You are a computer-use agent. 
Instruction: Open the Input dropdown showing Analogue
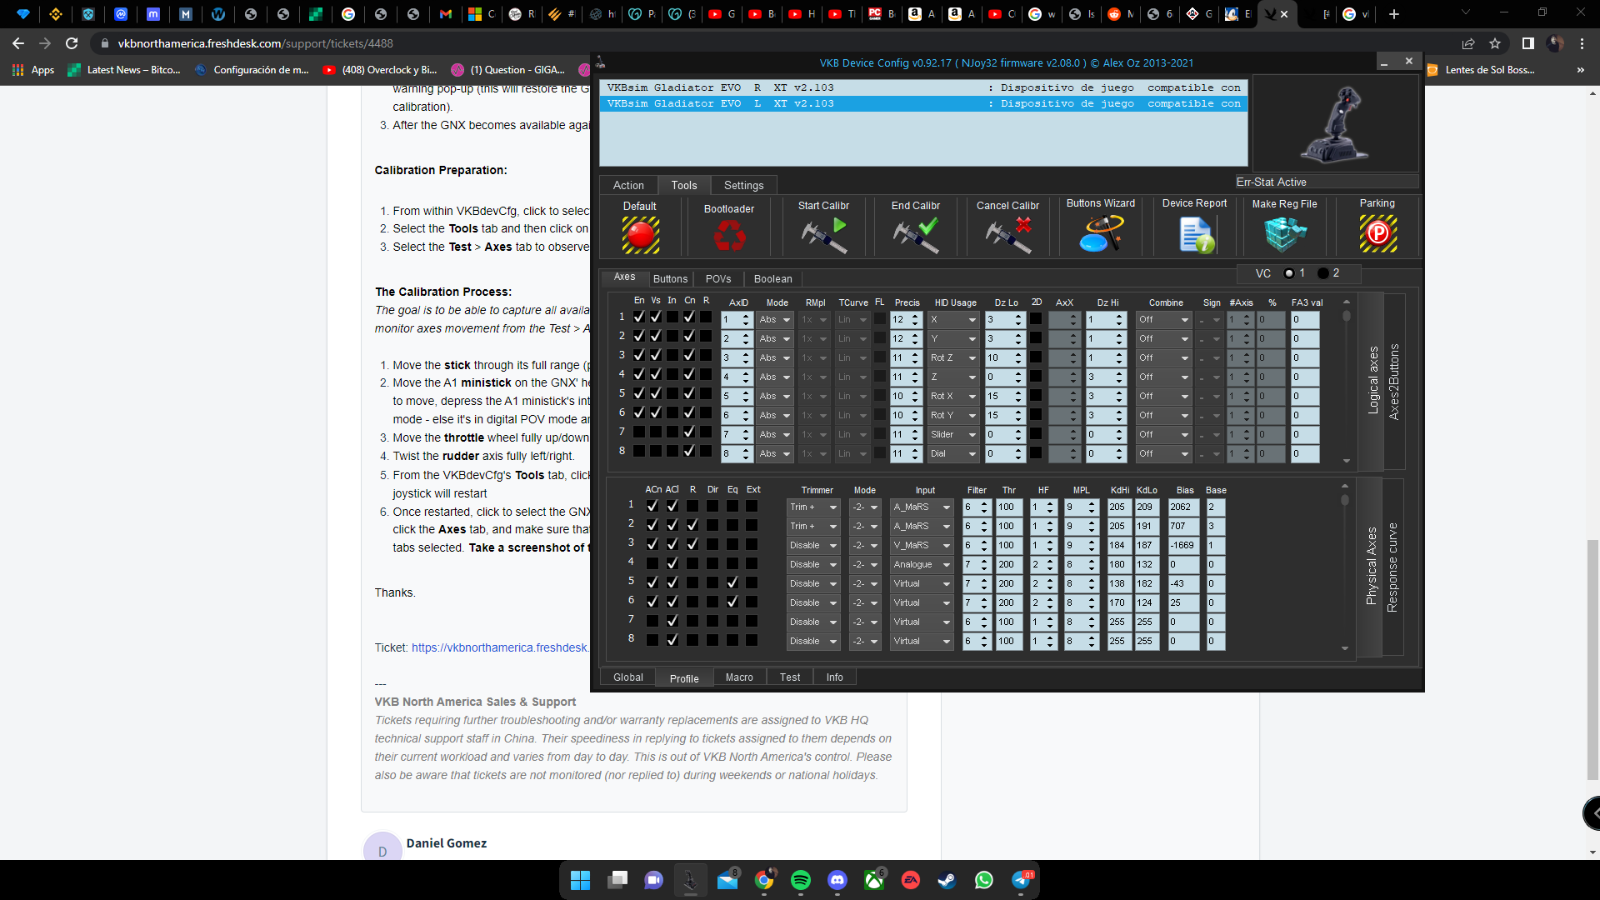[x=945, y=565]
